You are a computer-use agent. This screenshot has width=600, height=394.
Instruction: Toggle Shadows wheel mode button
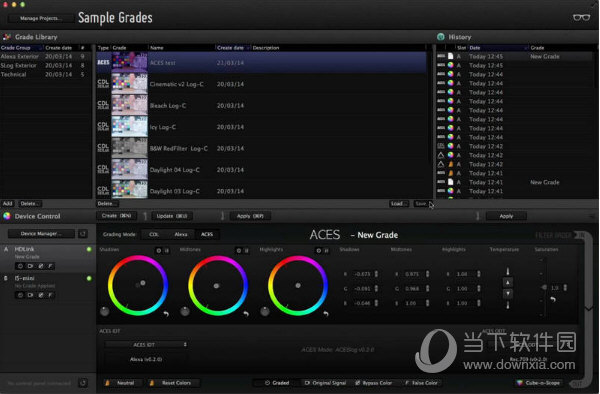pos(167,251)
